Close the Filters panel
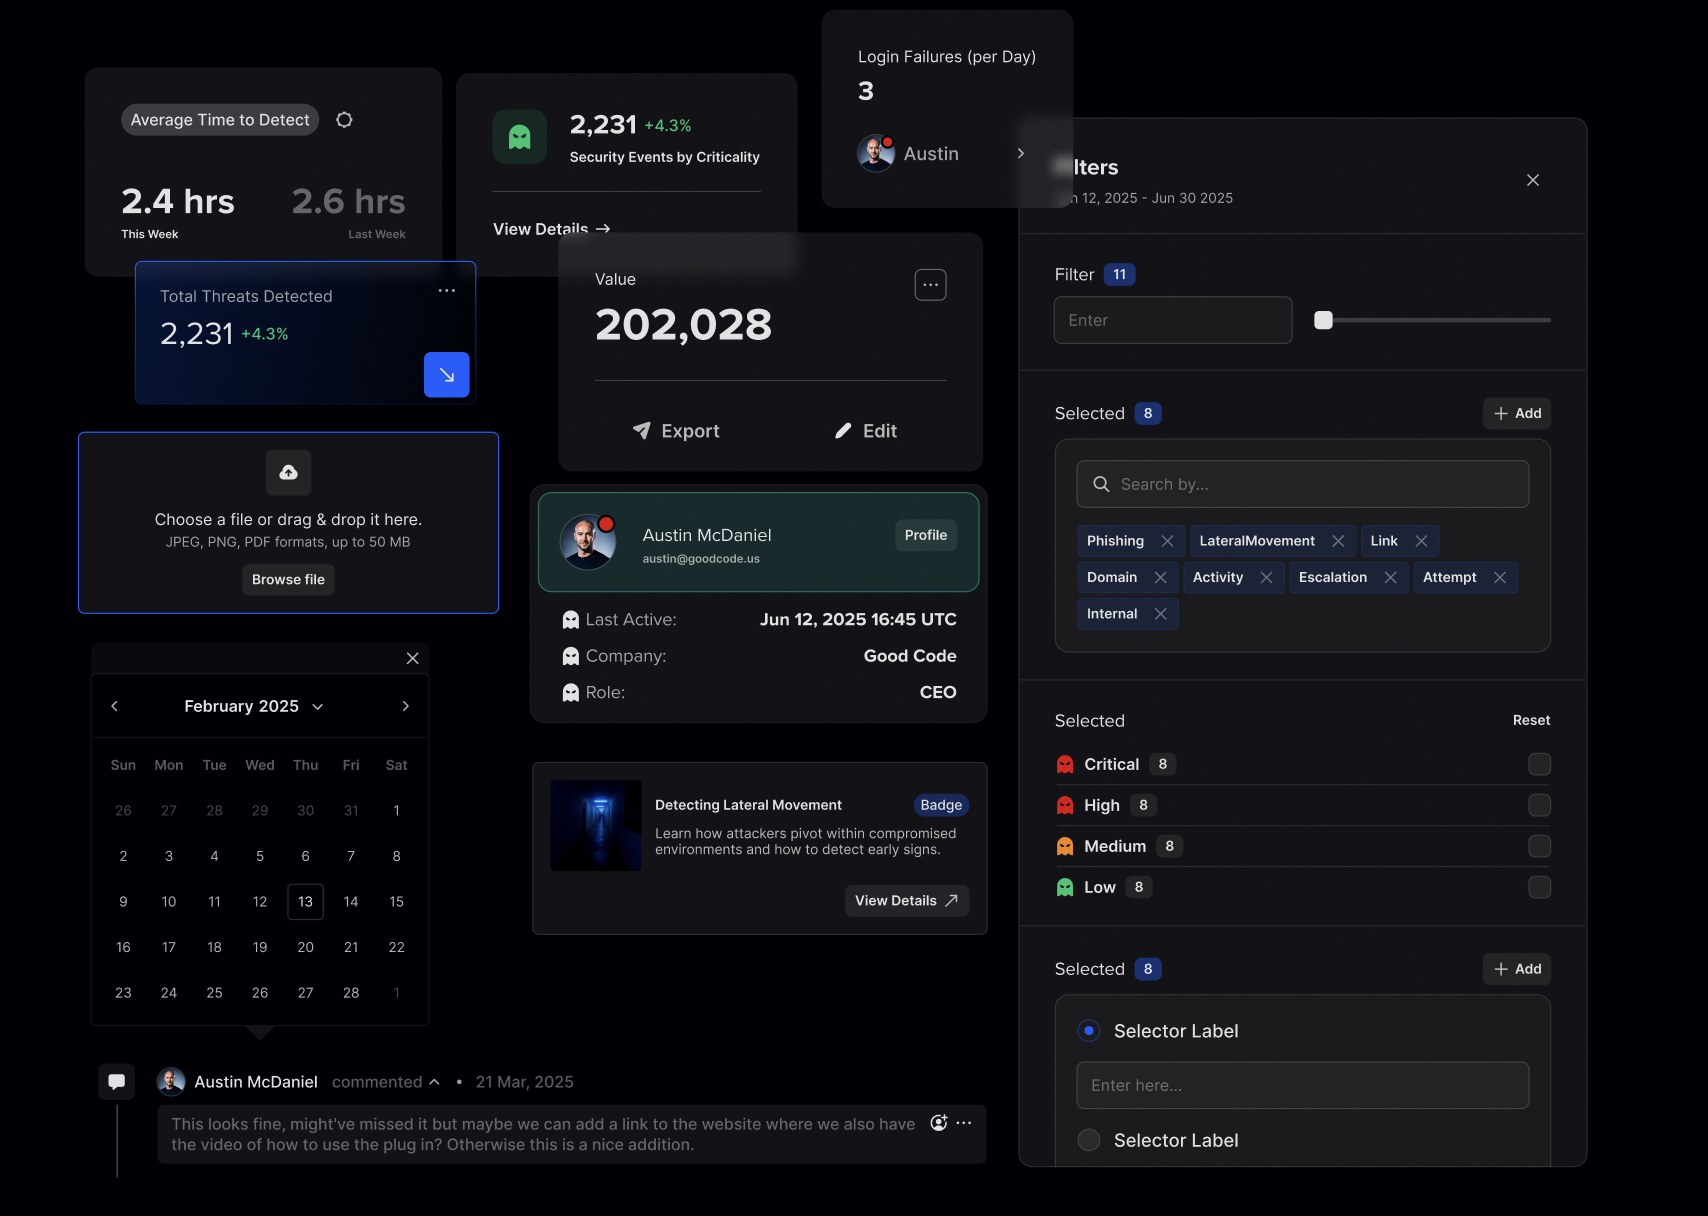 [1533, 180]
